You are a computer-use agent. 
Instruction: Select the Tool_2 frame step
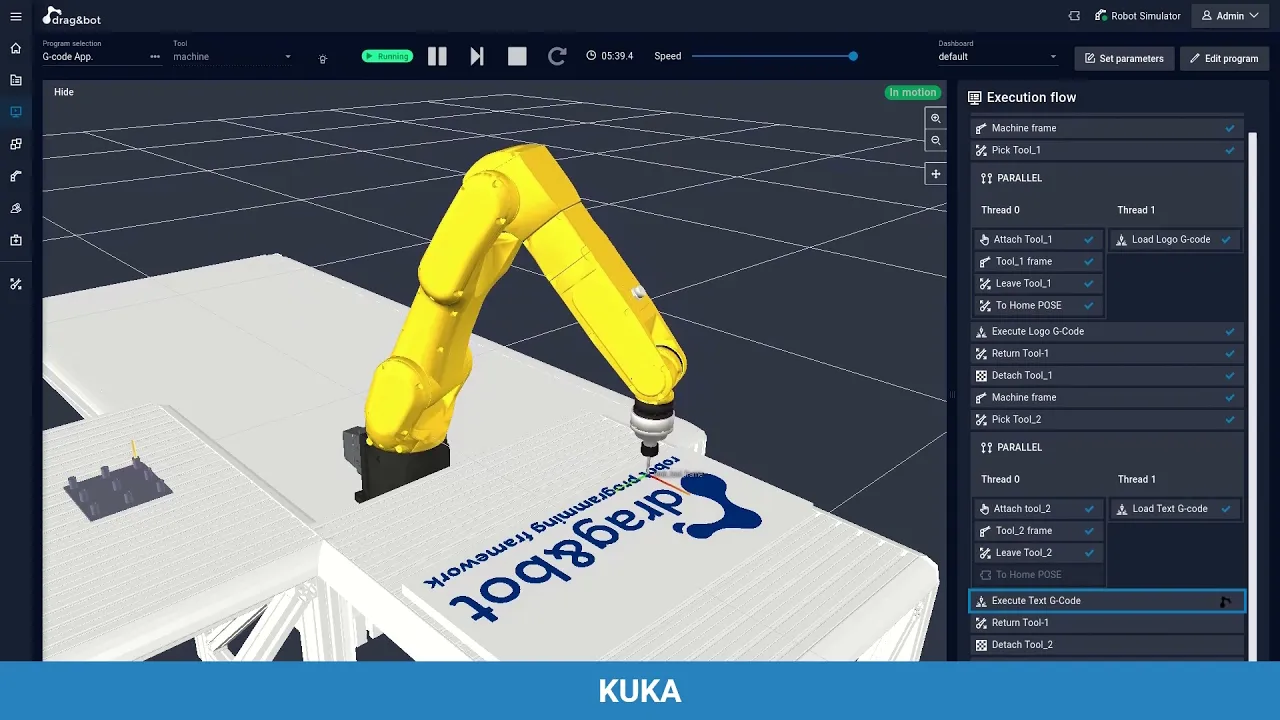(x=1038, y=530)
